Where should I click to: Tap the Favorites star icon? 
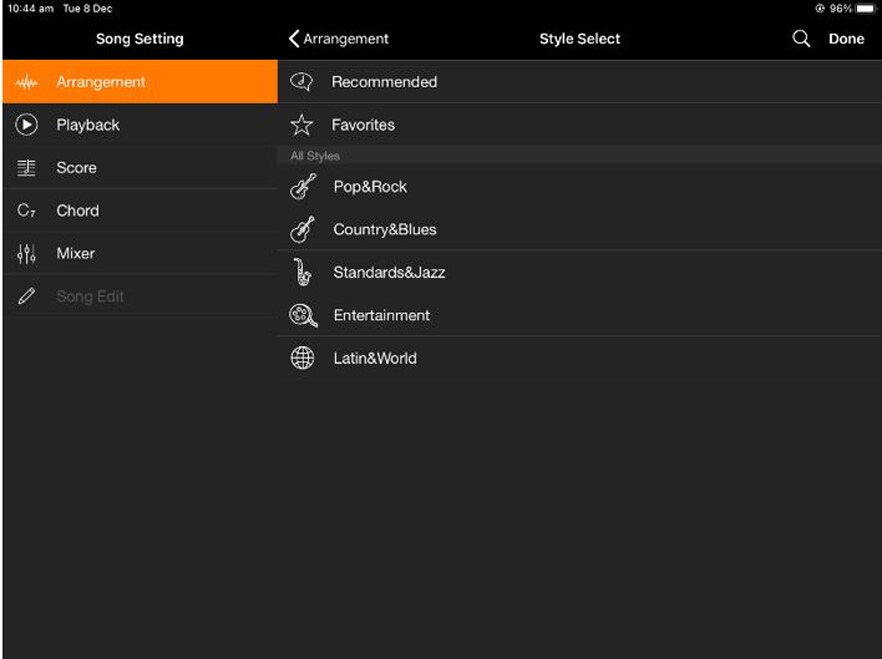click(301, 125)
